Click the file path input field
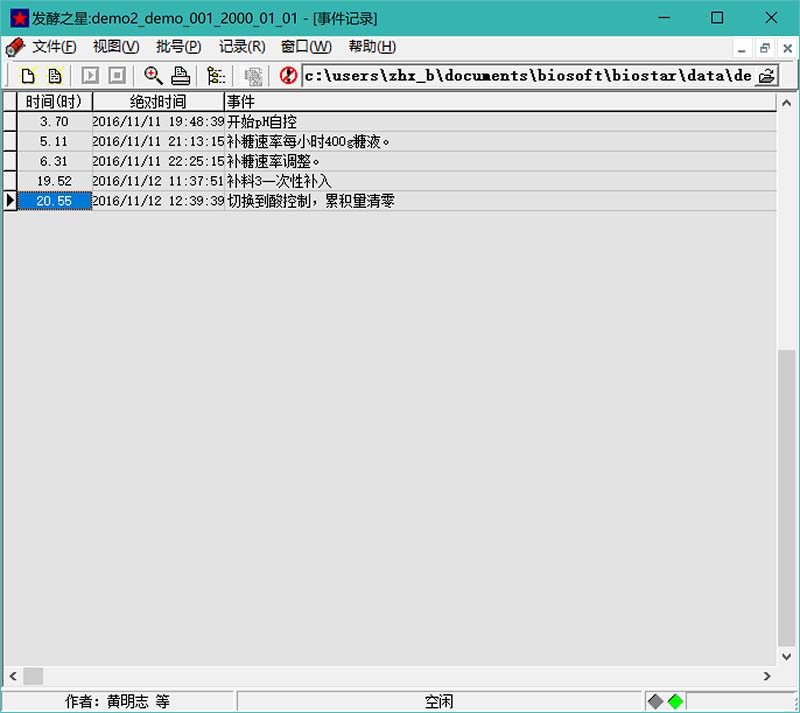The width and height of the screenshot is (800, 713). (x=526, y=76)
